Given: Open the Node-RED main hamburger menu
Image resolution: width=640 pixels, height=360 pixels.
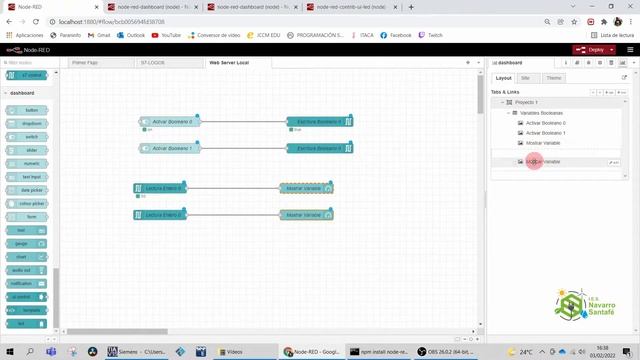Looking at the screenshot, I should coord(630,50).
